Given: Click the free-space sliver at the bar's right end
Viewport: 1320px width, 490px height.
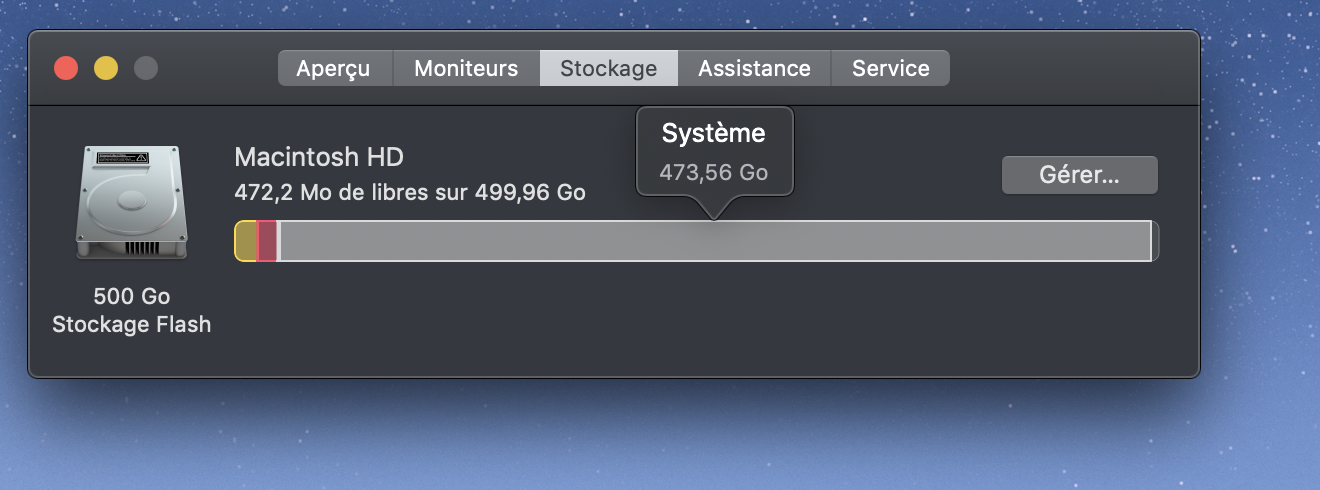Looking at the screenshot, I should coord(1155,241).
